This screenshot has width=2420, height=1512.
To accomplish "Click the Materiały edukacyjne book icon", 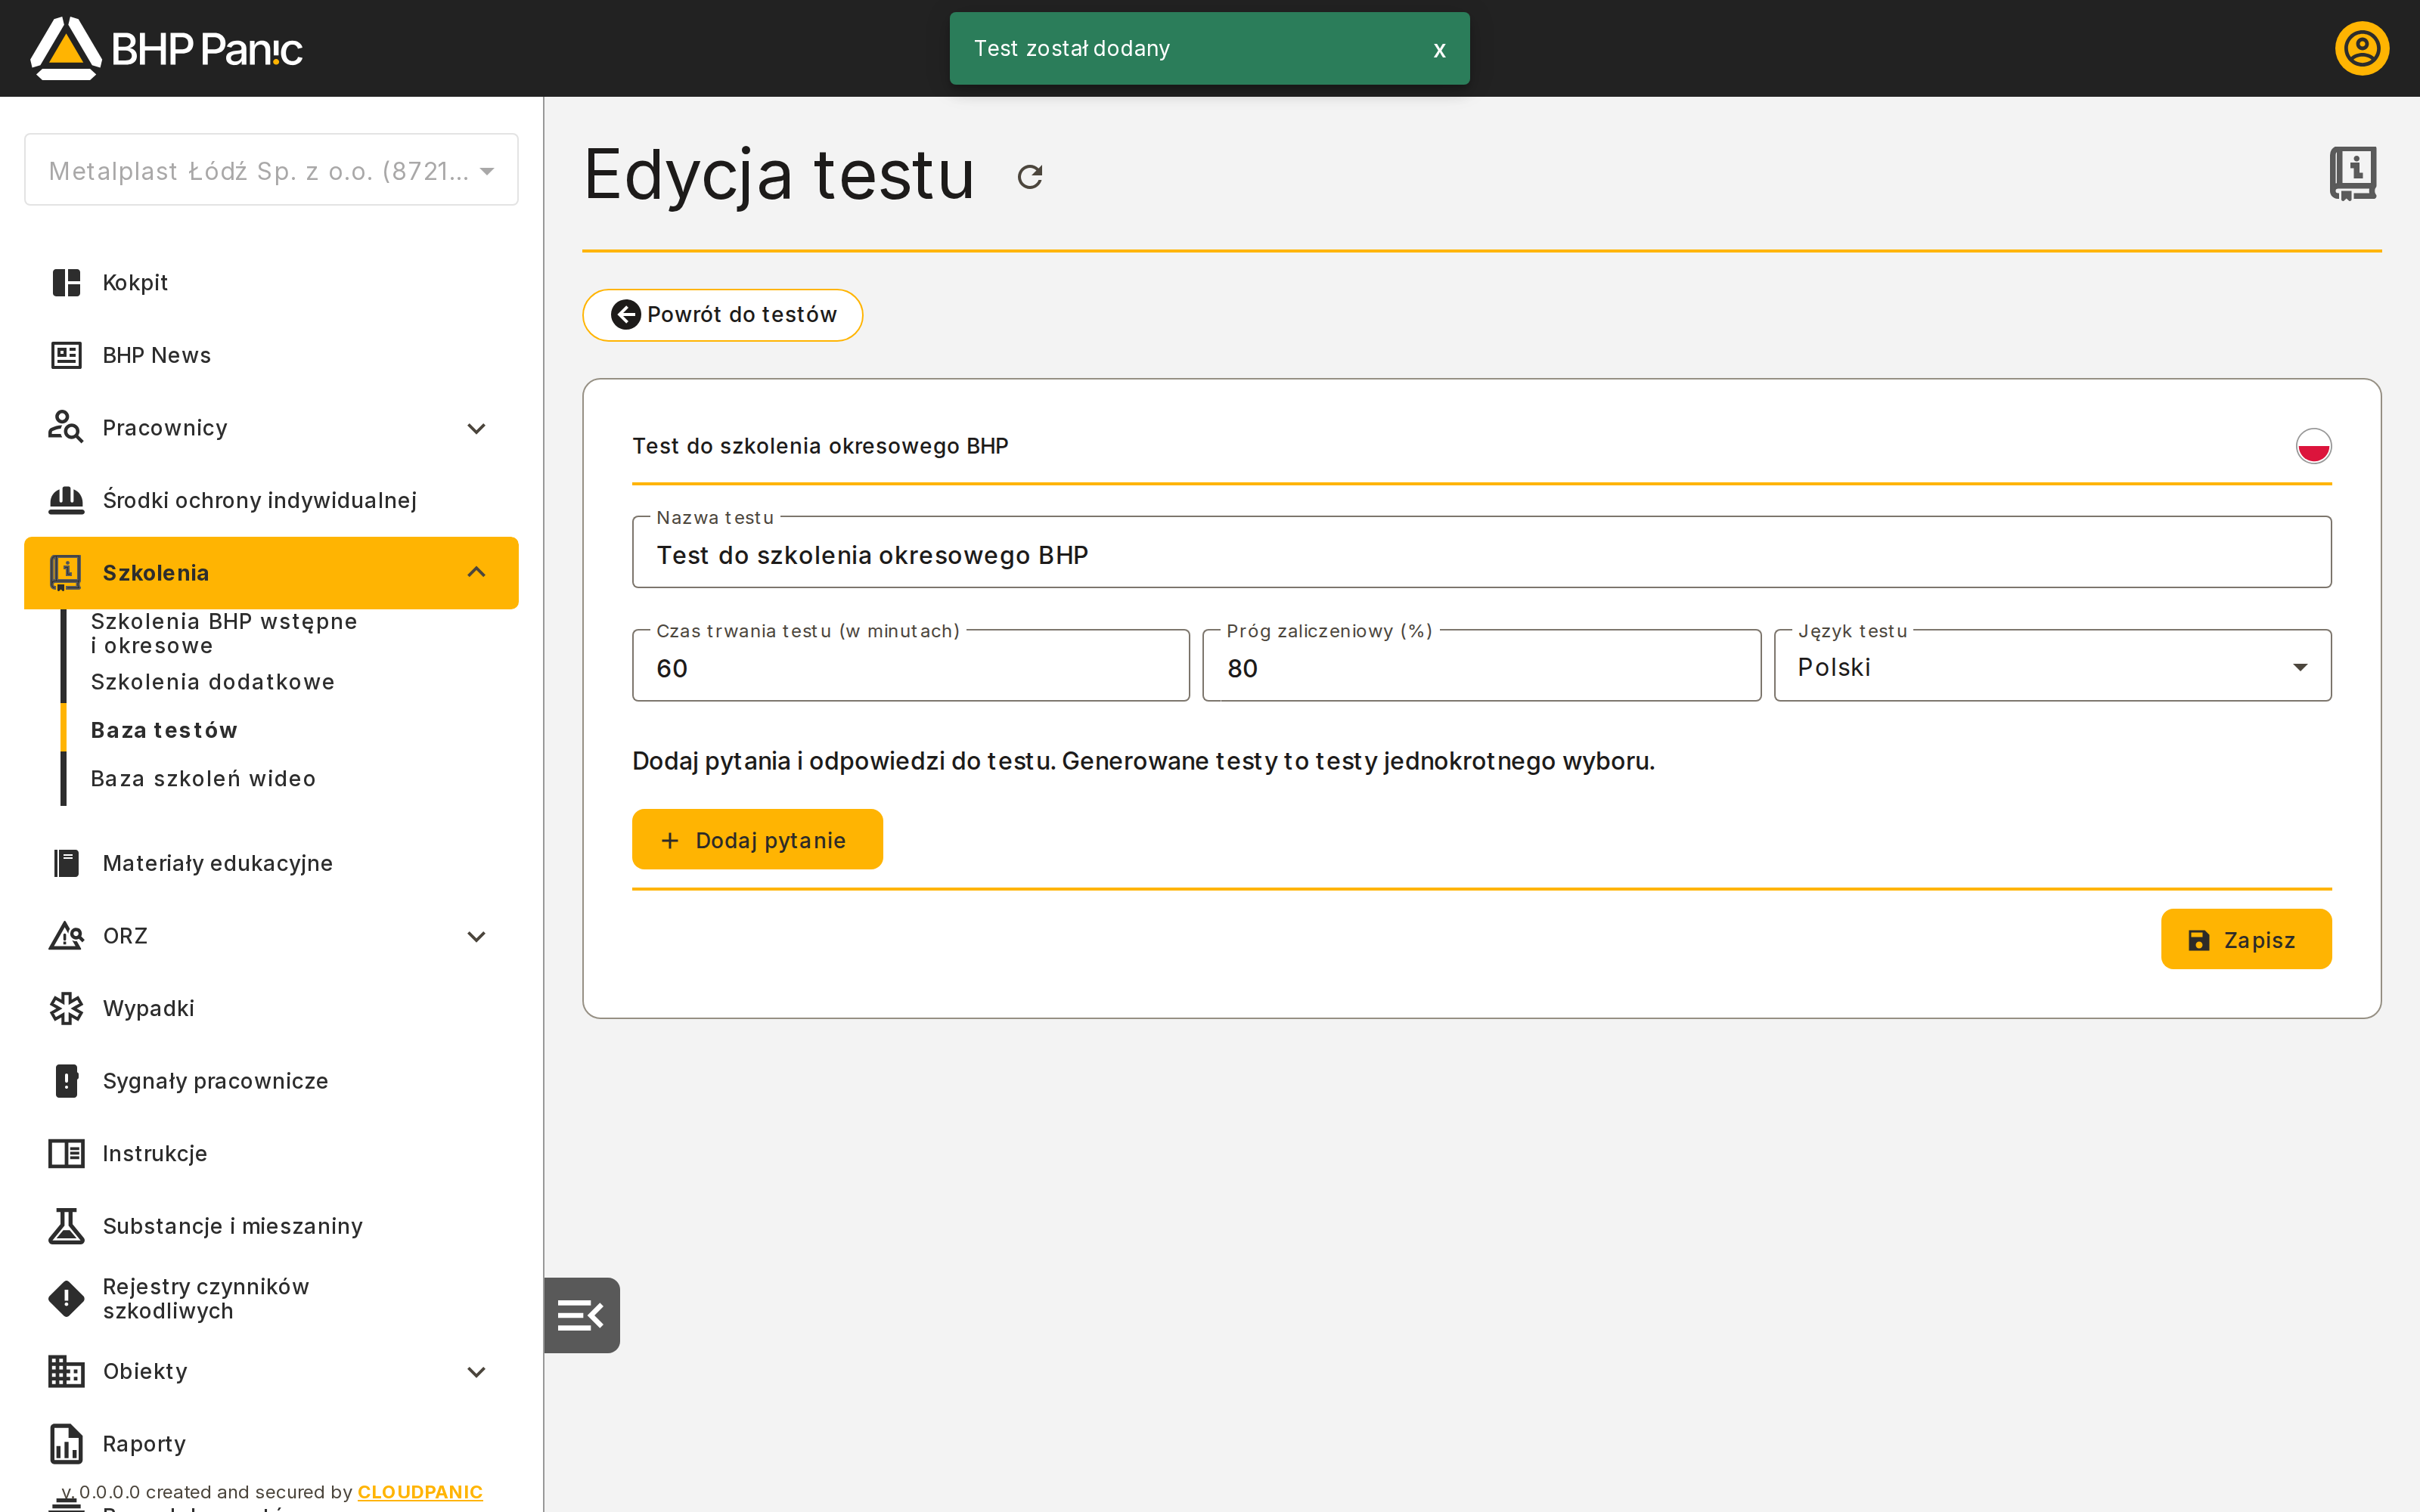I will [x=66, y=863].
